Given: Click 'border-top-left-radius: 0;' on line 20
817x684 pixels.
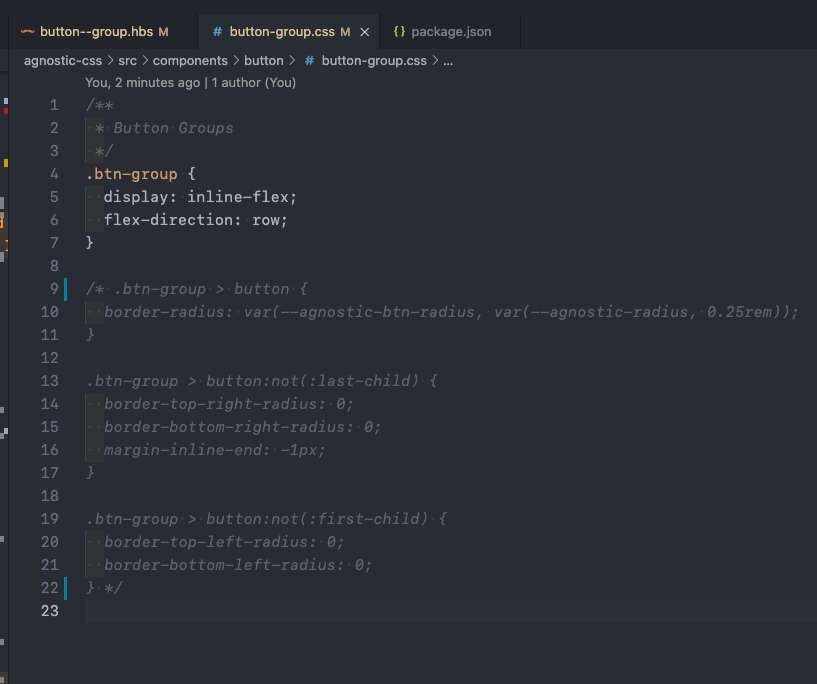Looking at the screenshot, I should [x=224, y=542].
